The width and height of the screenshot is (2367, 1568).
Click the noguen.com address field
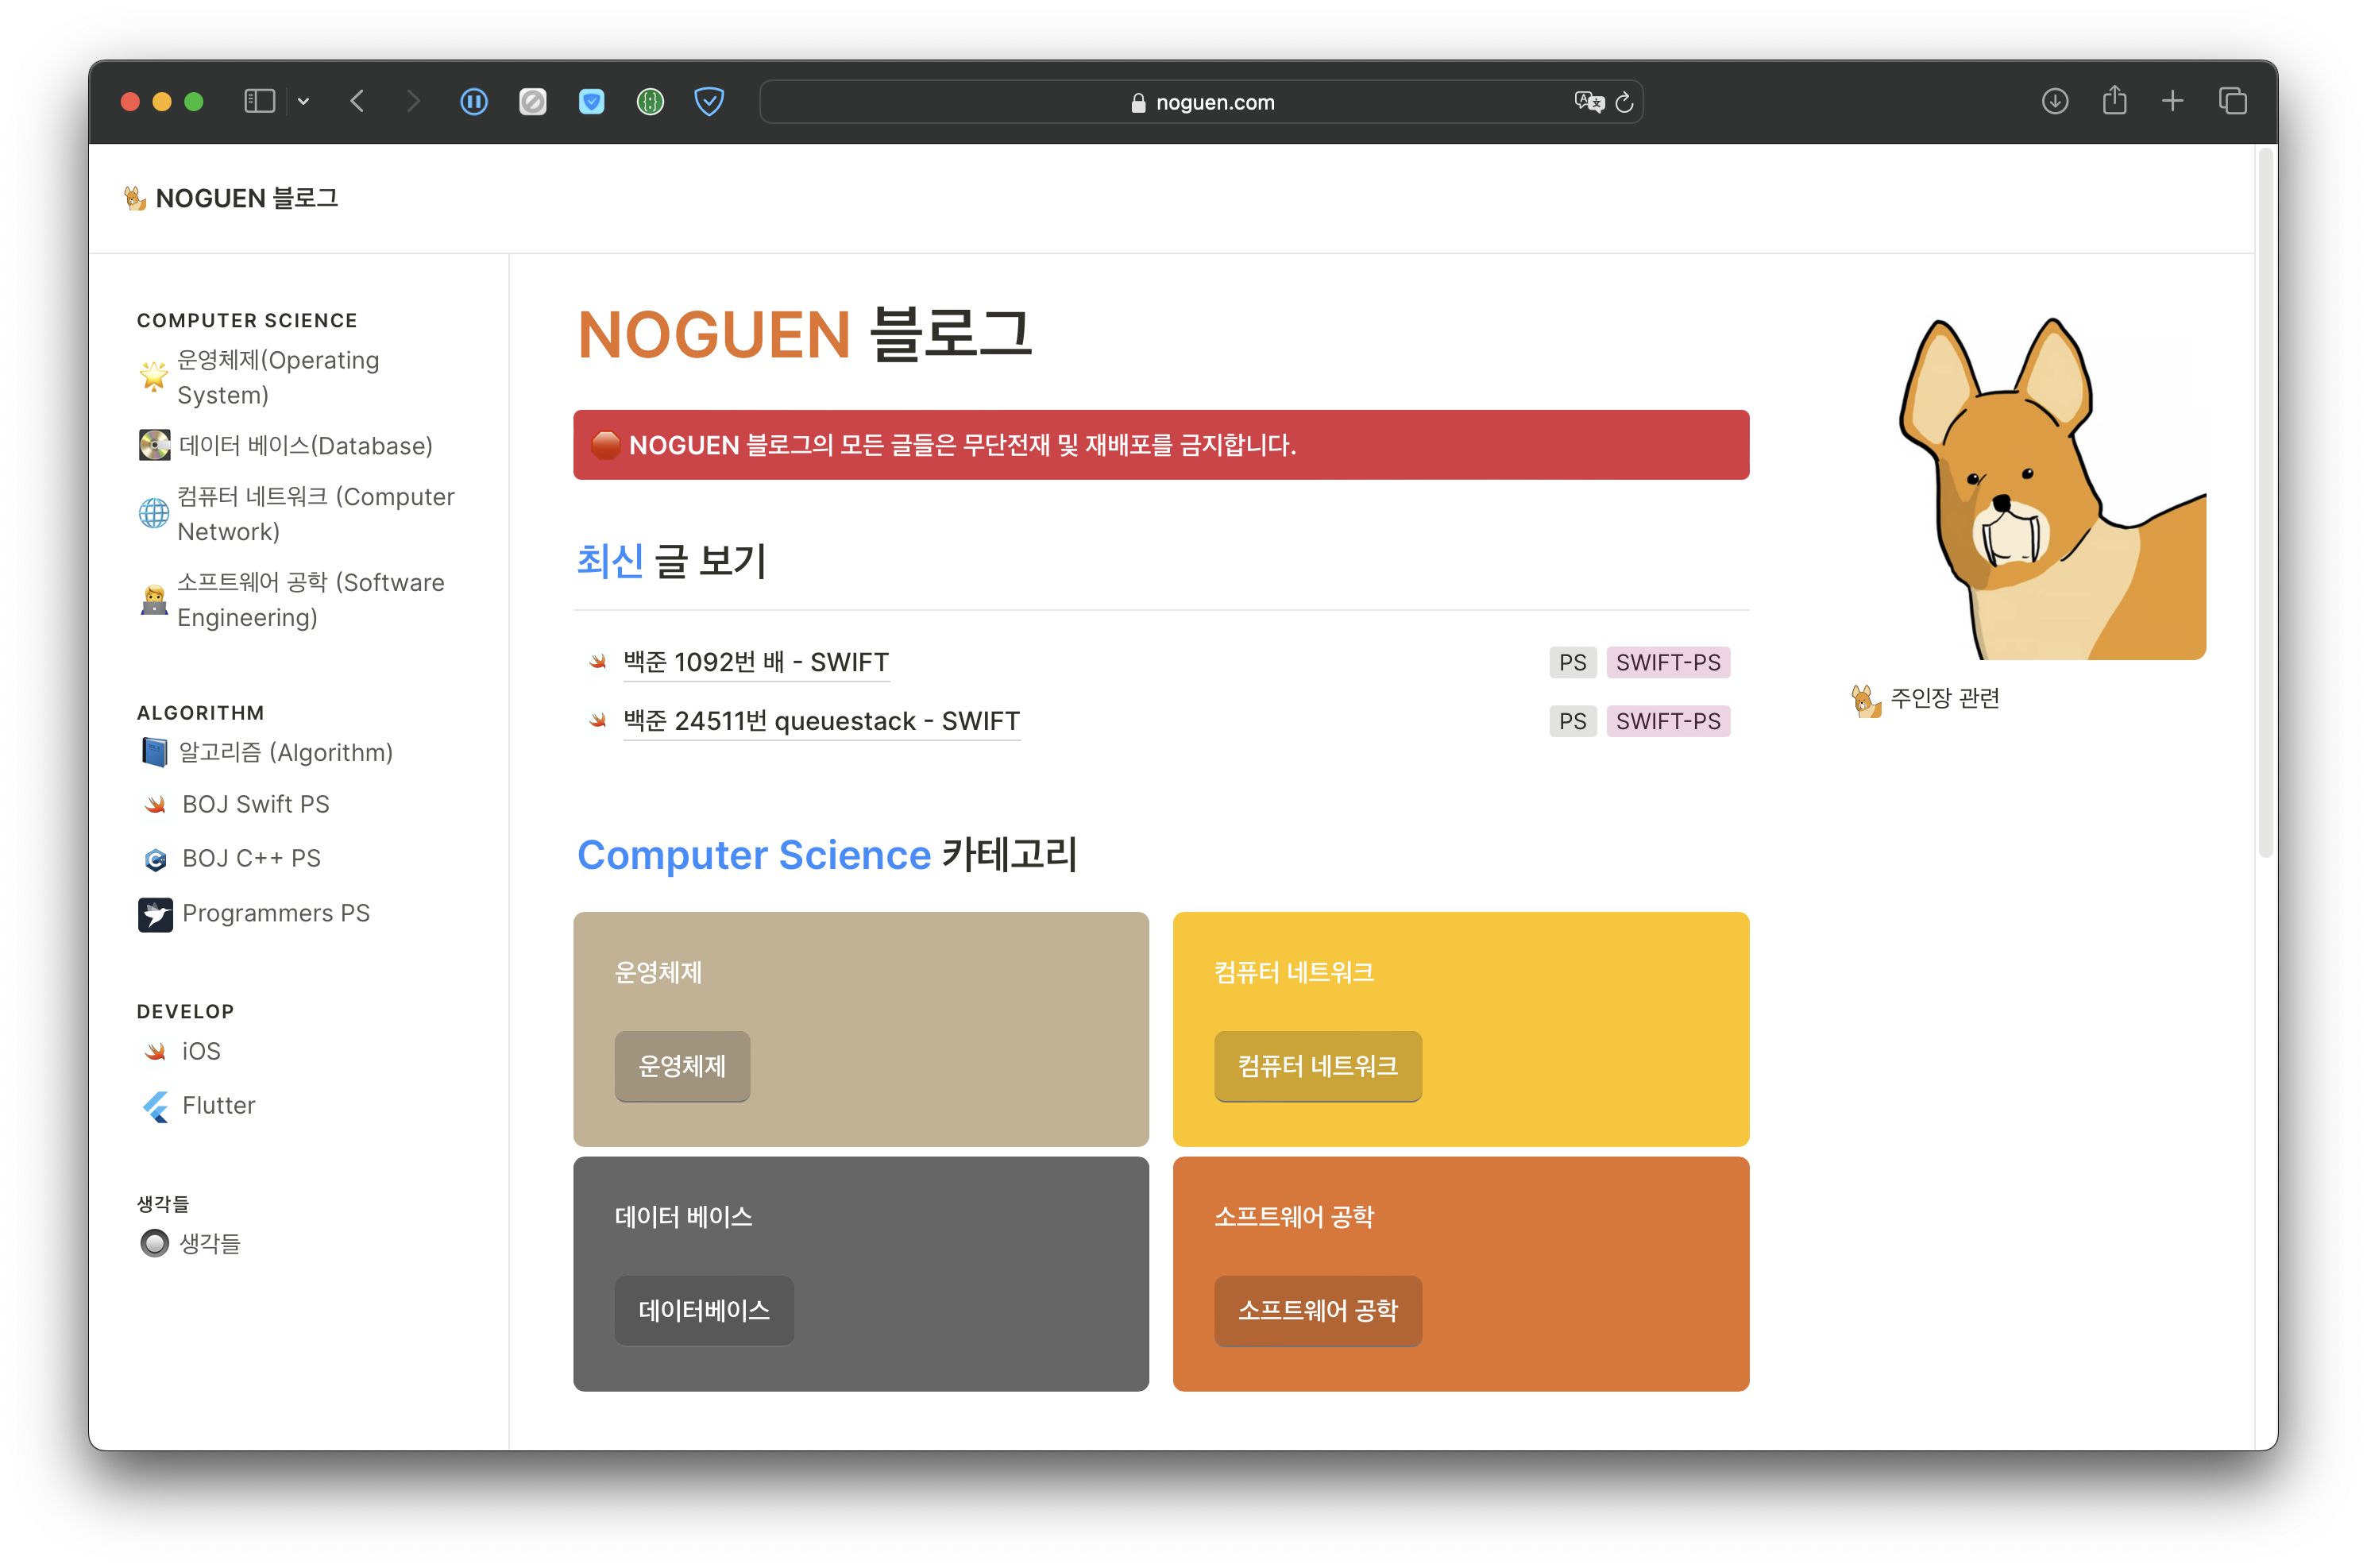(x=1200, y=102)
